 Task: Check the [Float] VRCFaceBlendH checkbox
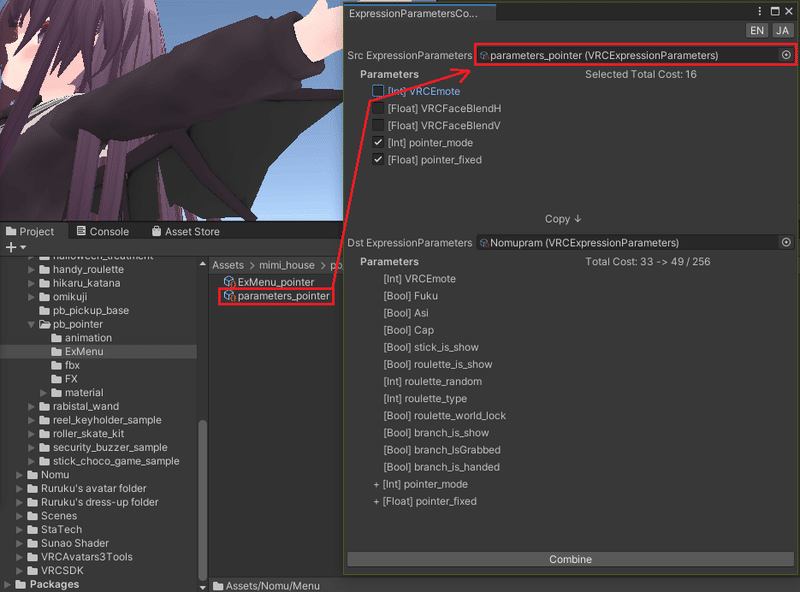pyautogui.click(x=378, y=108)
